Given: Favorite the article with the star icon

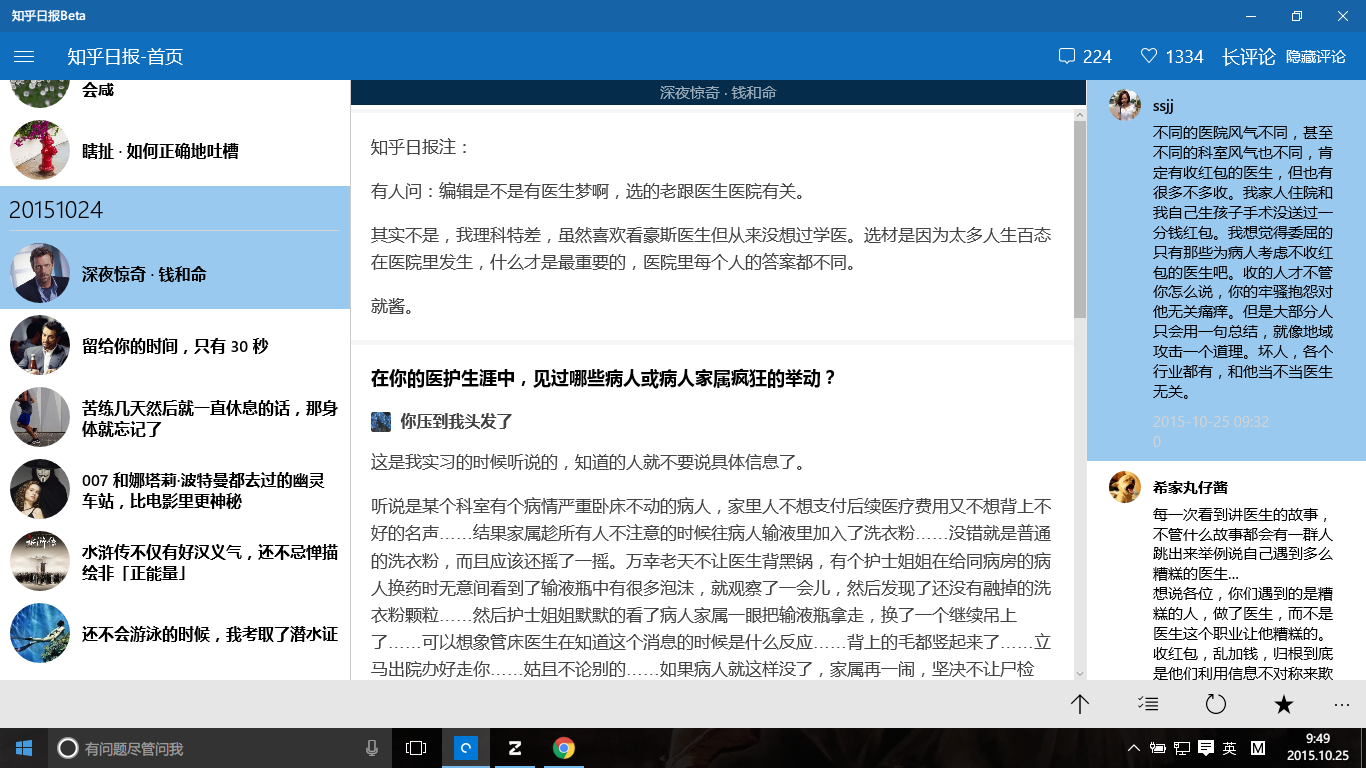Looking at the screenshot, I should click(x=1284, y=704).
